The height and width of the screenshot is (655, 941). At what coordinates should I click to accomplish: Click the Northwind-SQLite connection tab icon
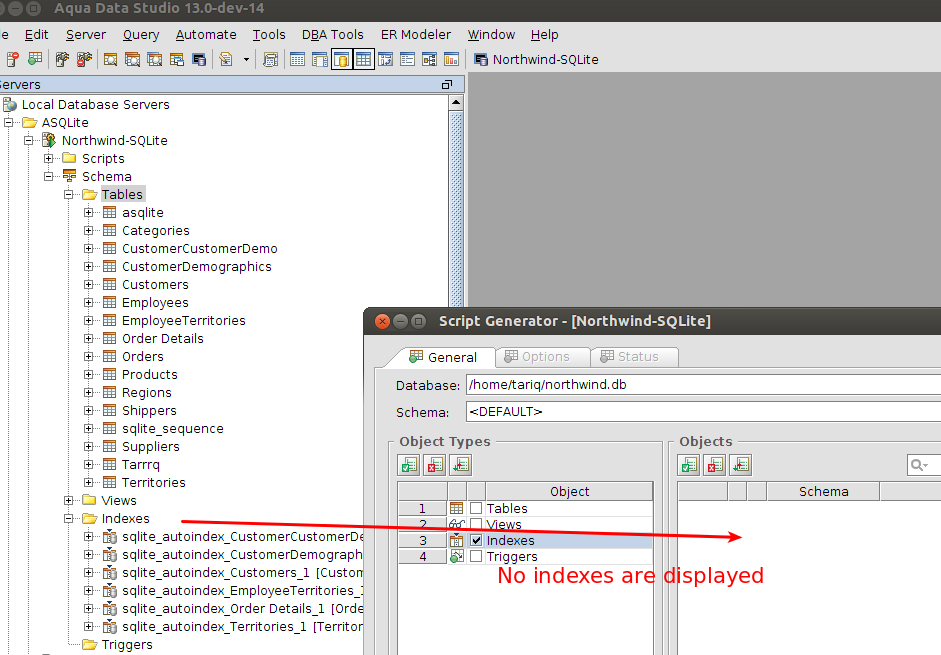pyautogui.click(x=481, y=59)
